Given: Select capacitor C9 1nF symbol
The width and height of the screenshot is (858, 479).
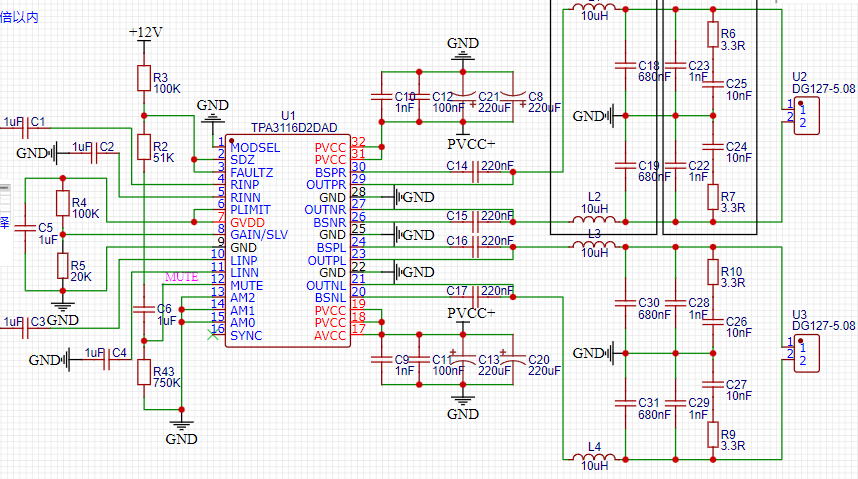Looking at the screenshot, I should pos(381,360).
